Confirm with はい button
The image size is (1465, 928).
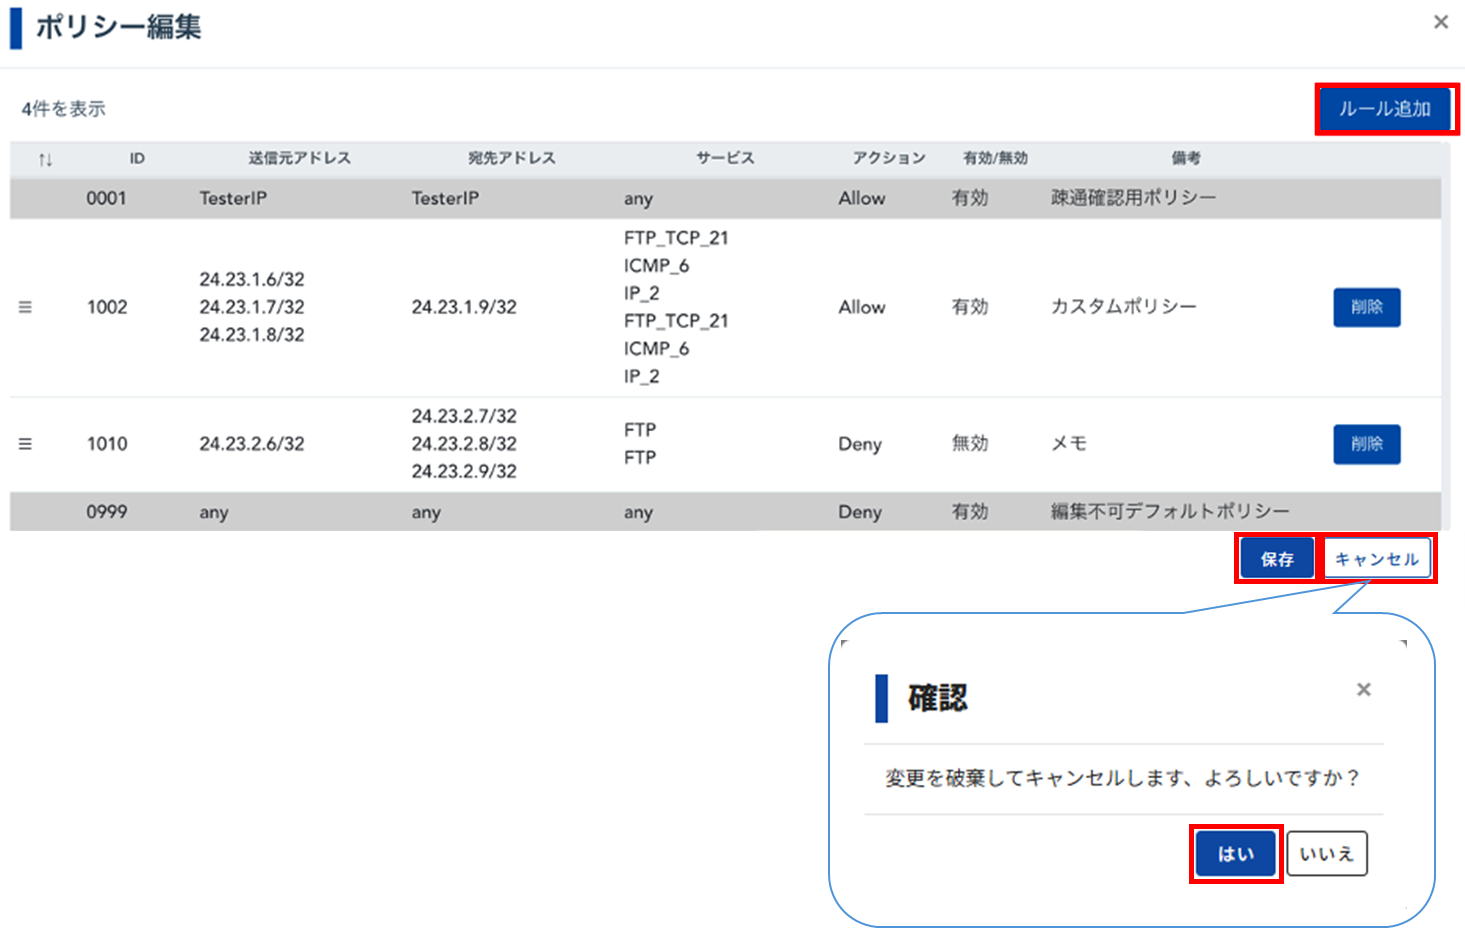[x=1236, y=854]
